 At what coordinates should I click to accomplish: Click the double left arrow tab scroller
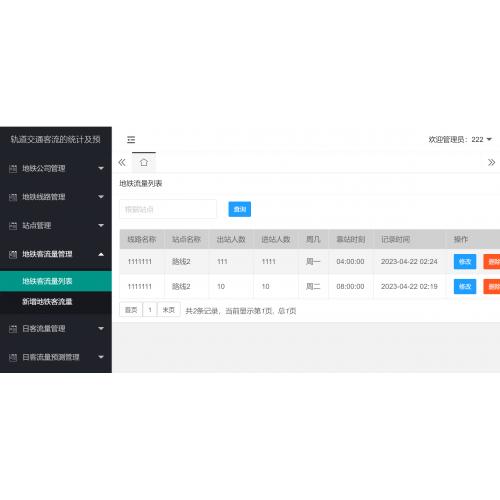pyautogui.click(x=122, y=162)
